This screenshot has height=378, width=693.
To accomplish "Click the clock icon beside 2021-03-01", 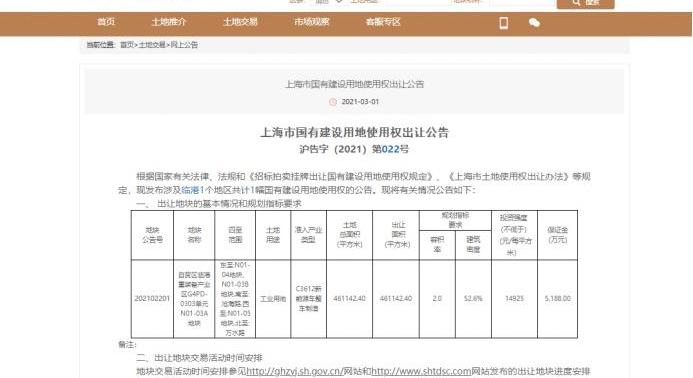I will pyautogui.click(x=333, y=102).
